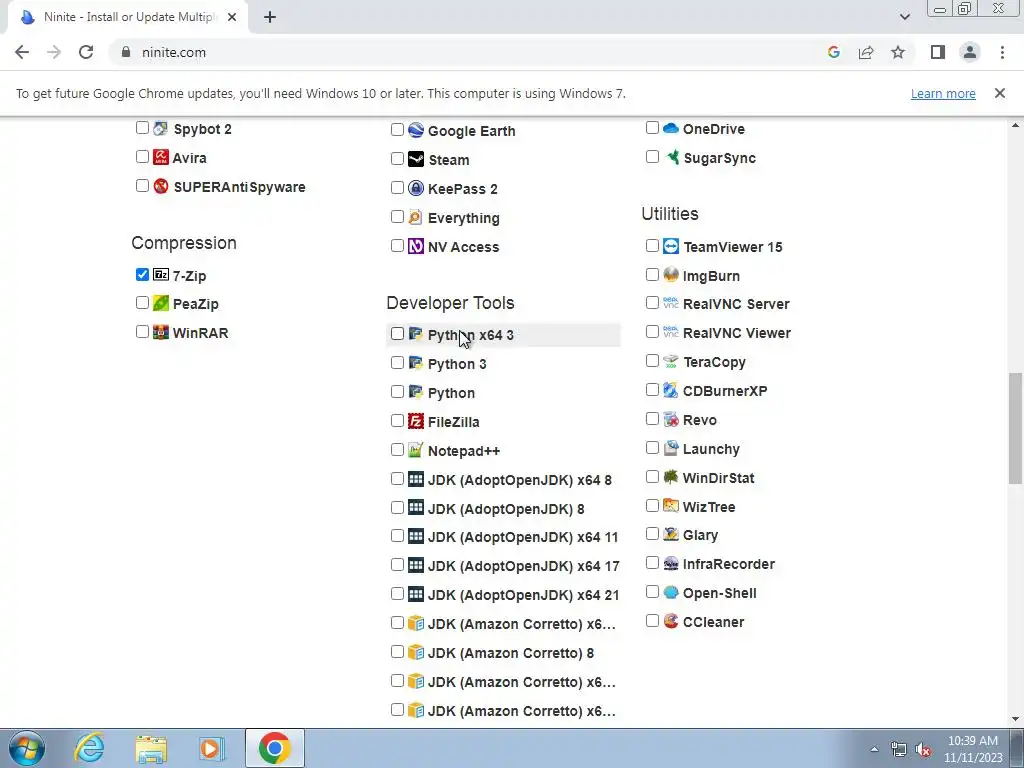Viewport: 1024px width, 768px height.
Task: Click the OneDrive cloud icon
Action: 671,128
